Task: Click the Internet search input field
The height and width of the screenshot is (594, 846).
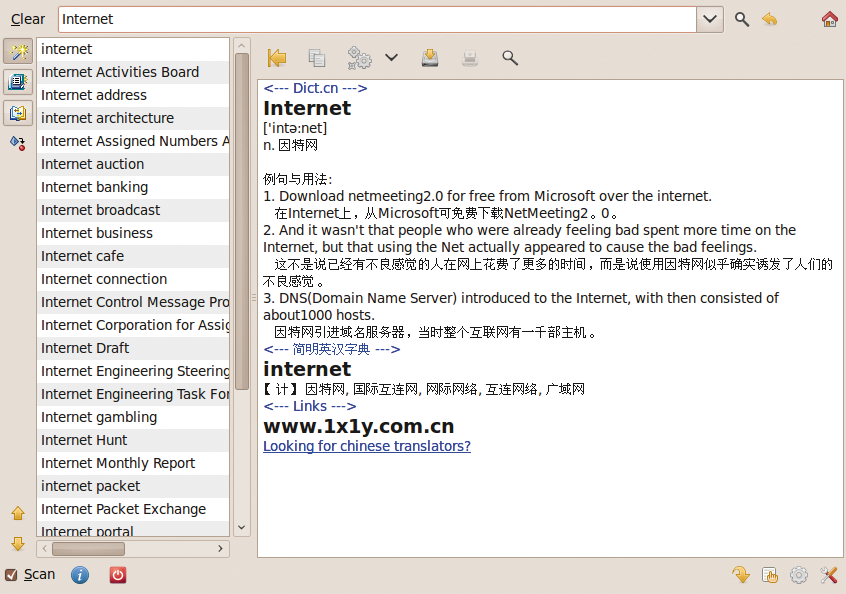Action: tap(377, 19)
